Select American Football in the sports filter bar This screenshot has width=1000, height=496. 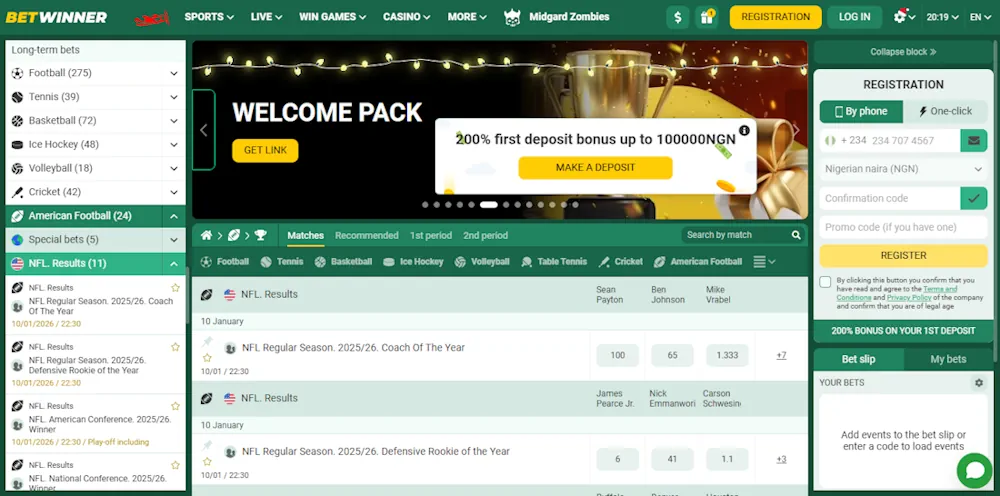coord(698,261)
